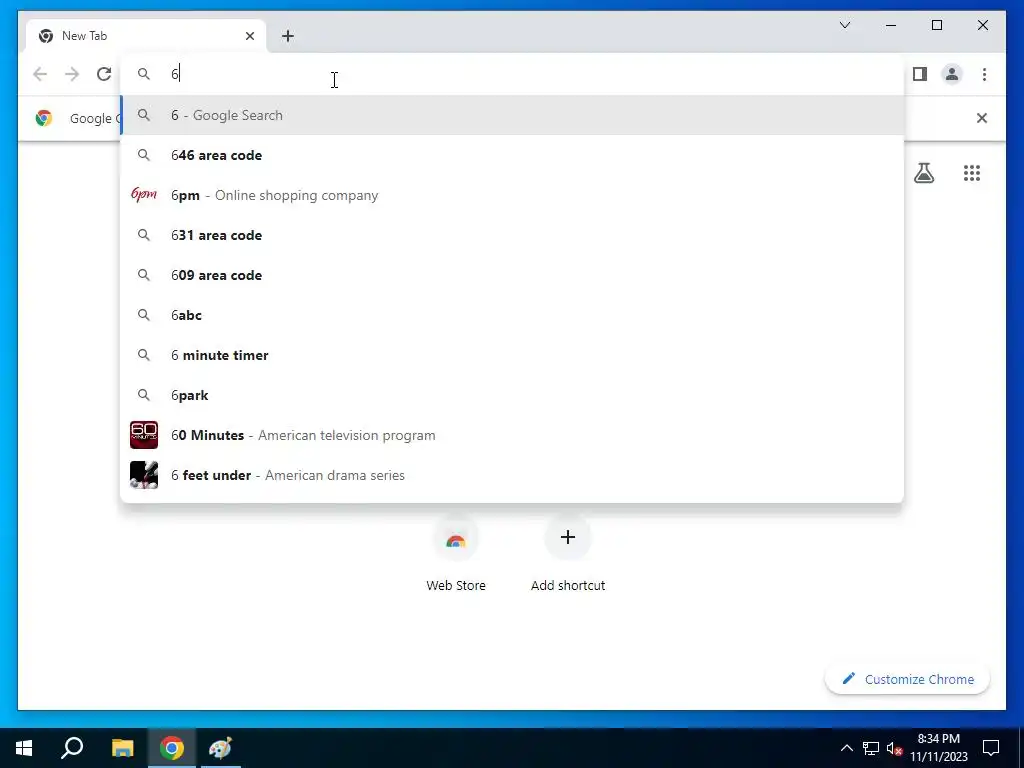
Task: Click the Add shortcut plus icon
Action: pyautogui.click(x=568, y=537)
